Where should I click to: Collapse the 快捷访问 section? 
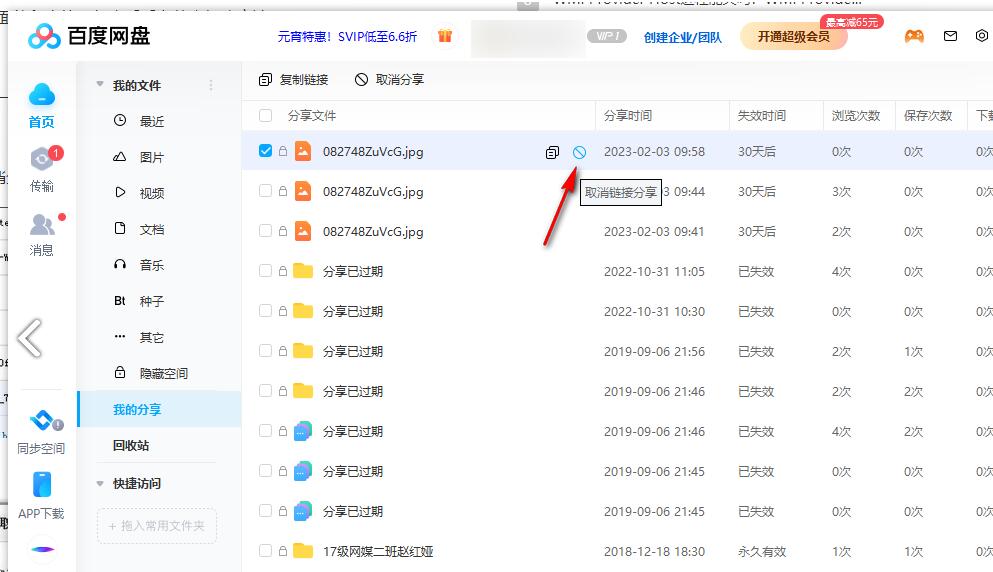[x=100, y=483]
